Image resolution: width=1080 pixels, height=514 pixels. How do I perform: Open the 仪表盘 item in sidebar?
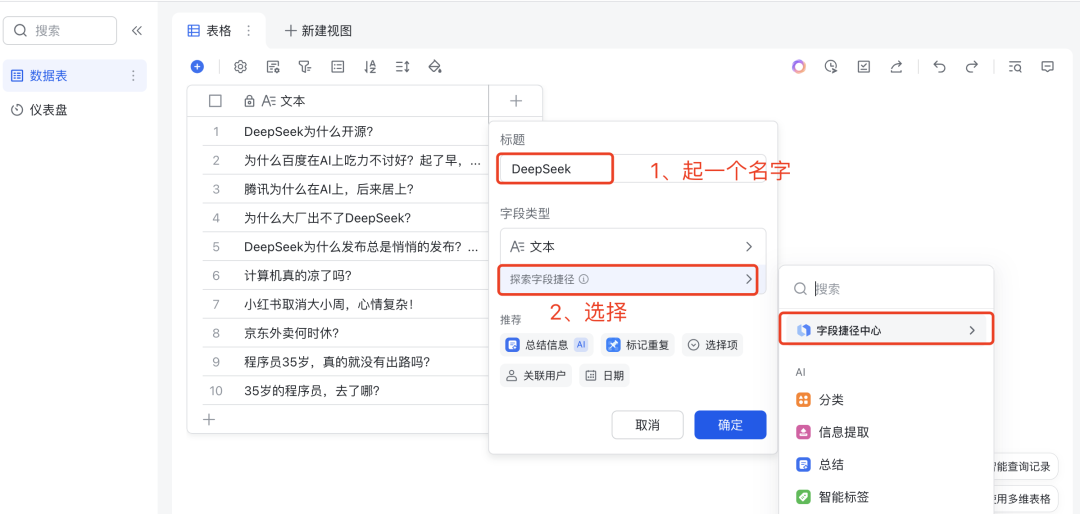point(74,110)
